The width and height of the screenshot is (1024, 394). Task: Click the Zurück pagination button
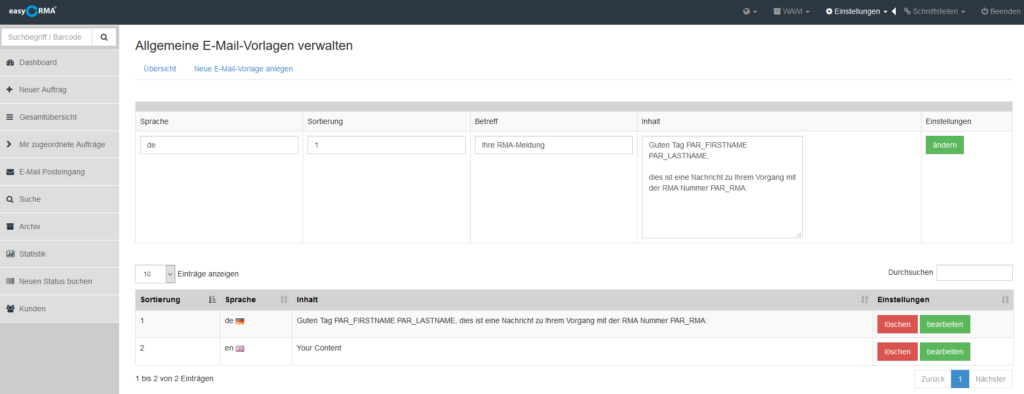click(x=933, y=379)
